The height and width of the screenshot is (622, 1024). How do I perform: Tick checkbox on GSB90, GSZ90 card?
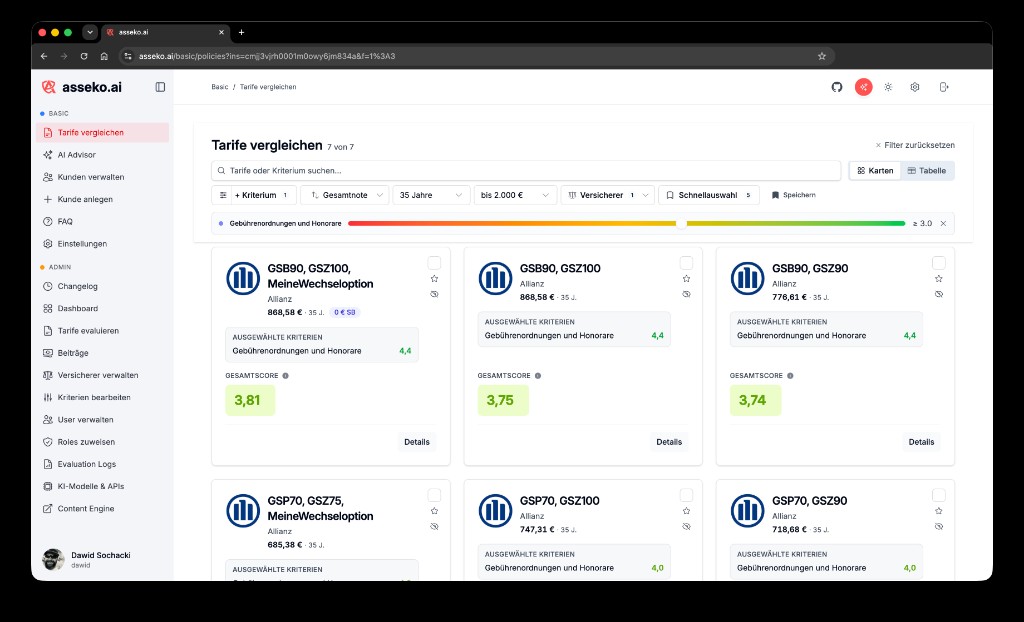point(938,263)
